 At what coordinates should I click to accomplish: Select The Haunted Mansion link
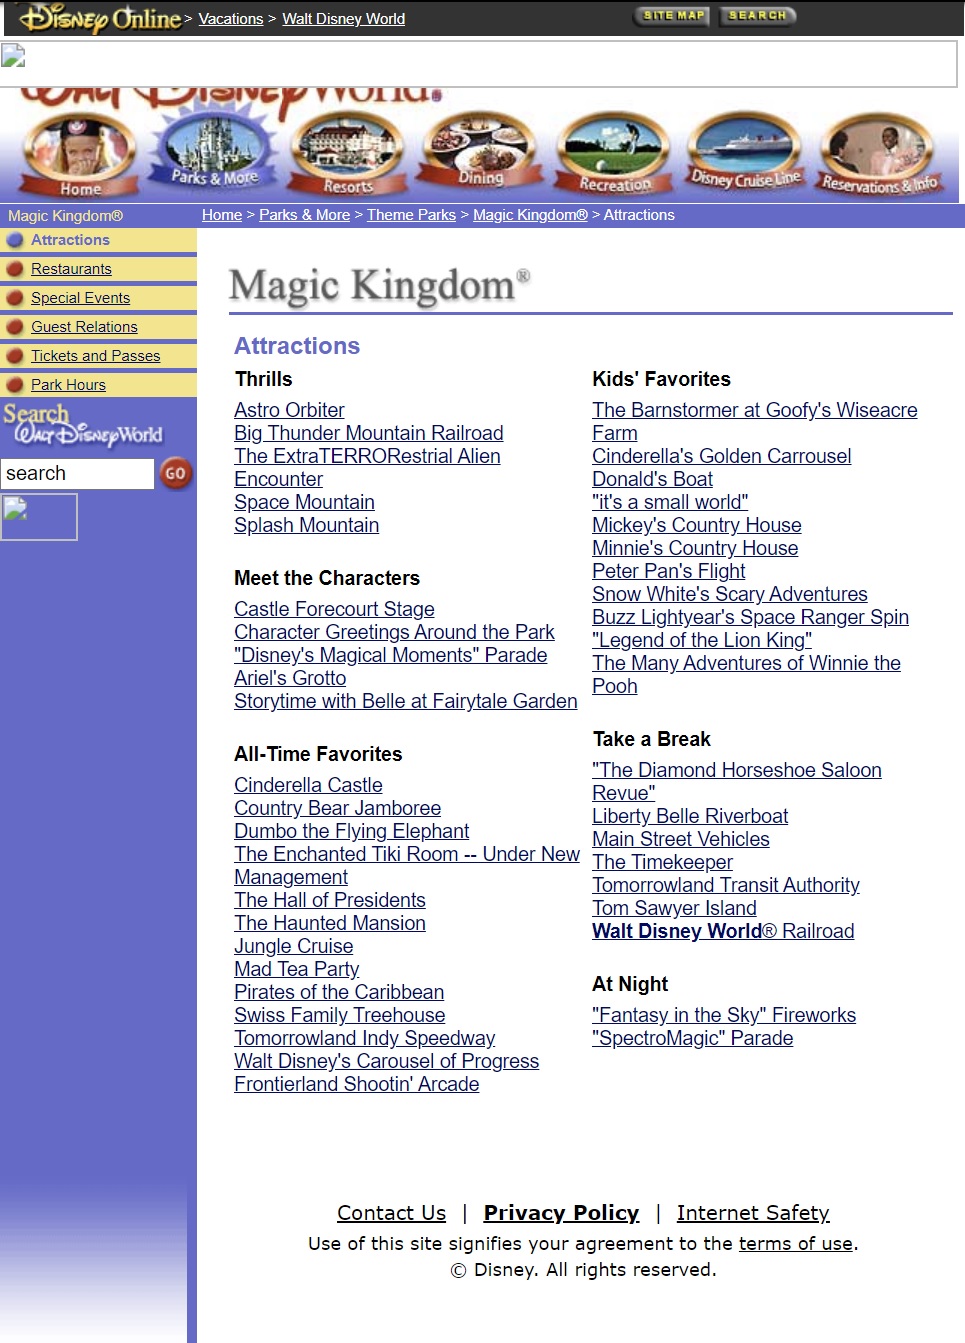[x=329, y=923]
